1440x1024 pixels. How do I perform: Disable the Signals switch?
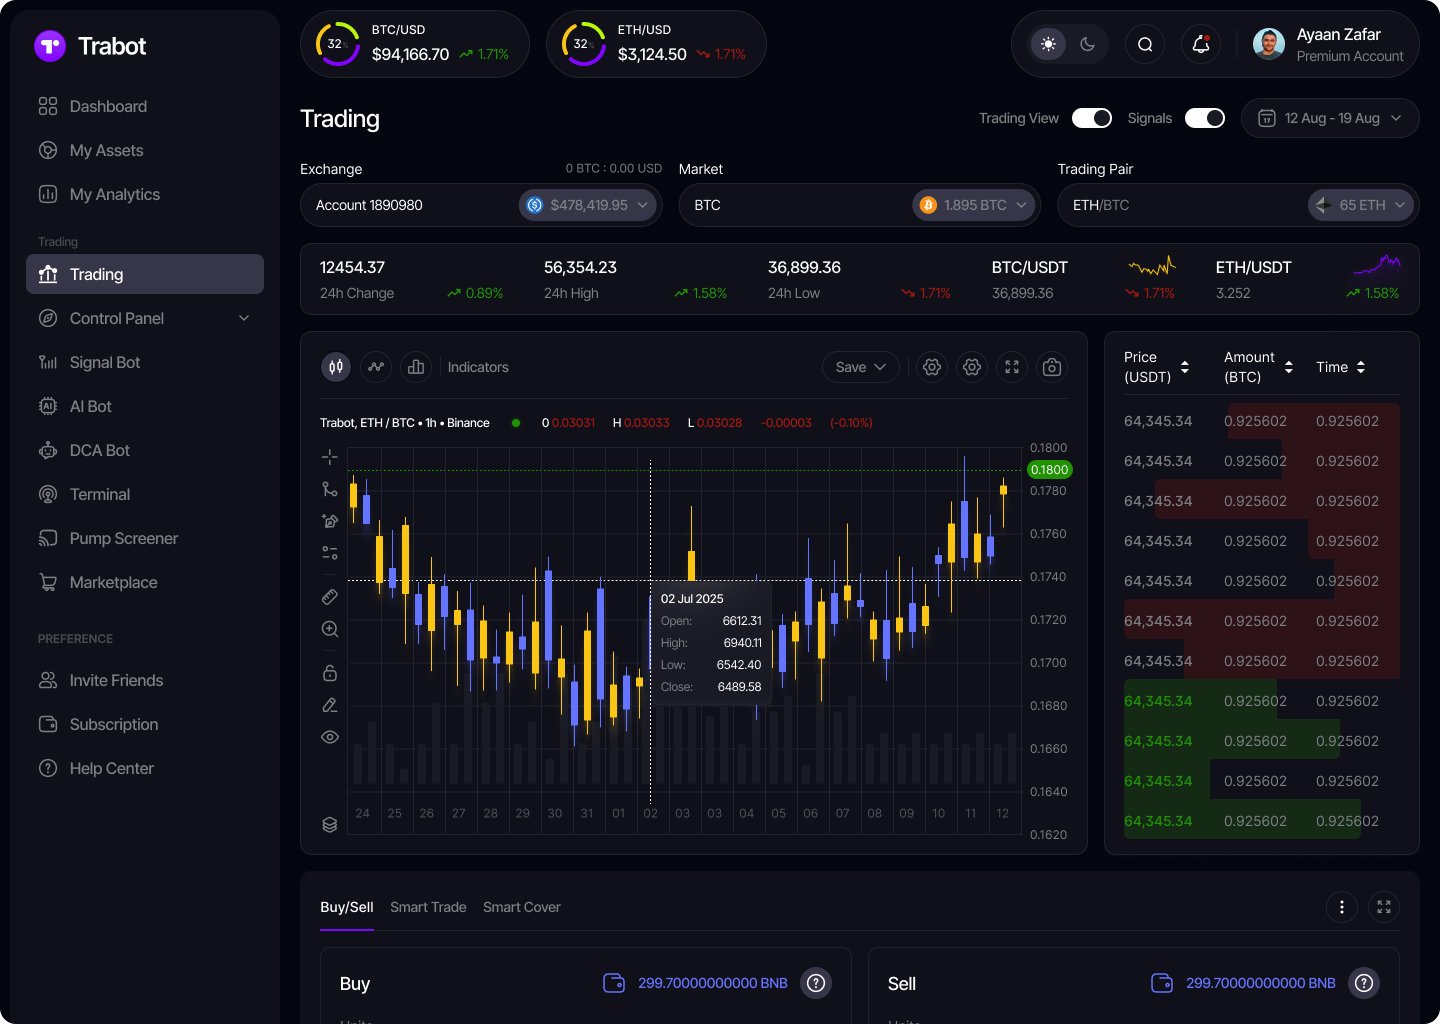tap(1204, 118)
